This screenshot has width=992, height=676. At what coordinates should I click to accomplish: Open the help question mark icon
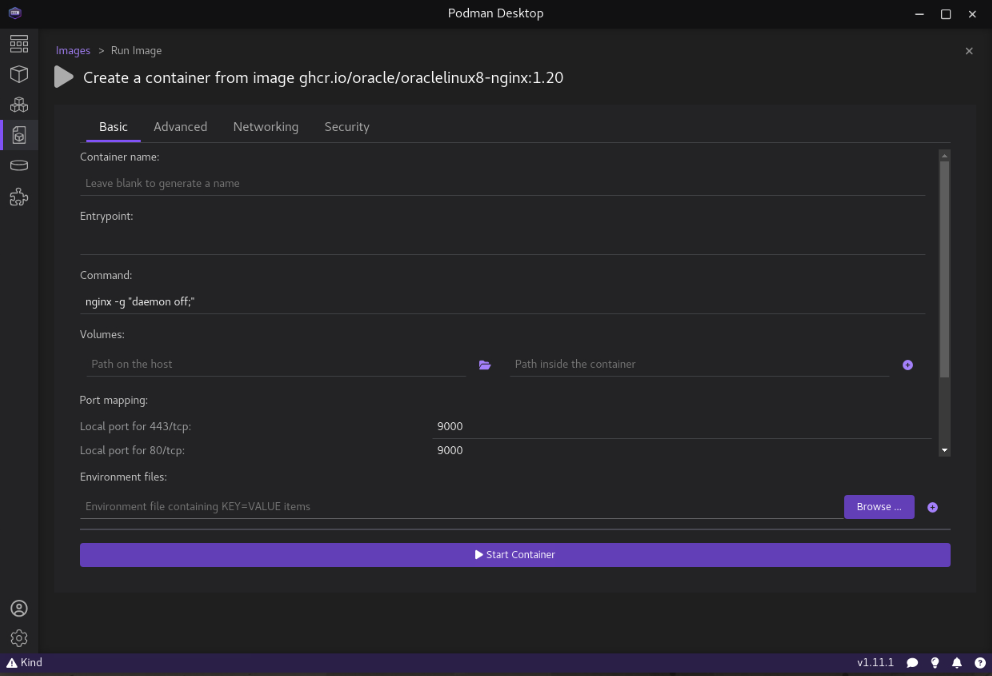point(979,663)
